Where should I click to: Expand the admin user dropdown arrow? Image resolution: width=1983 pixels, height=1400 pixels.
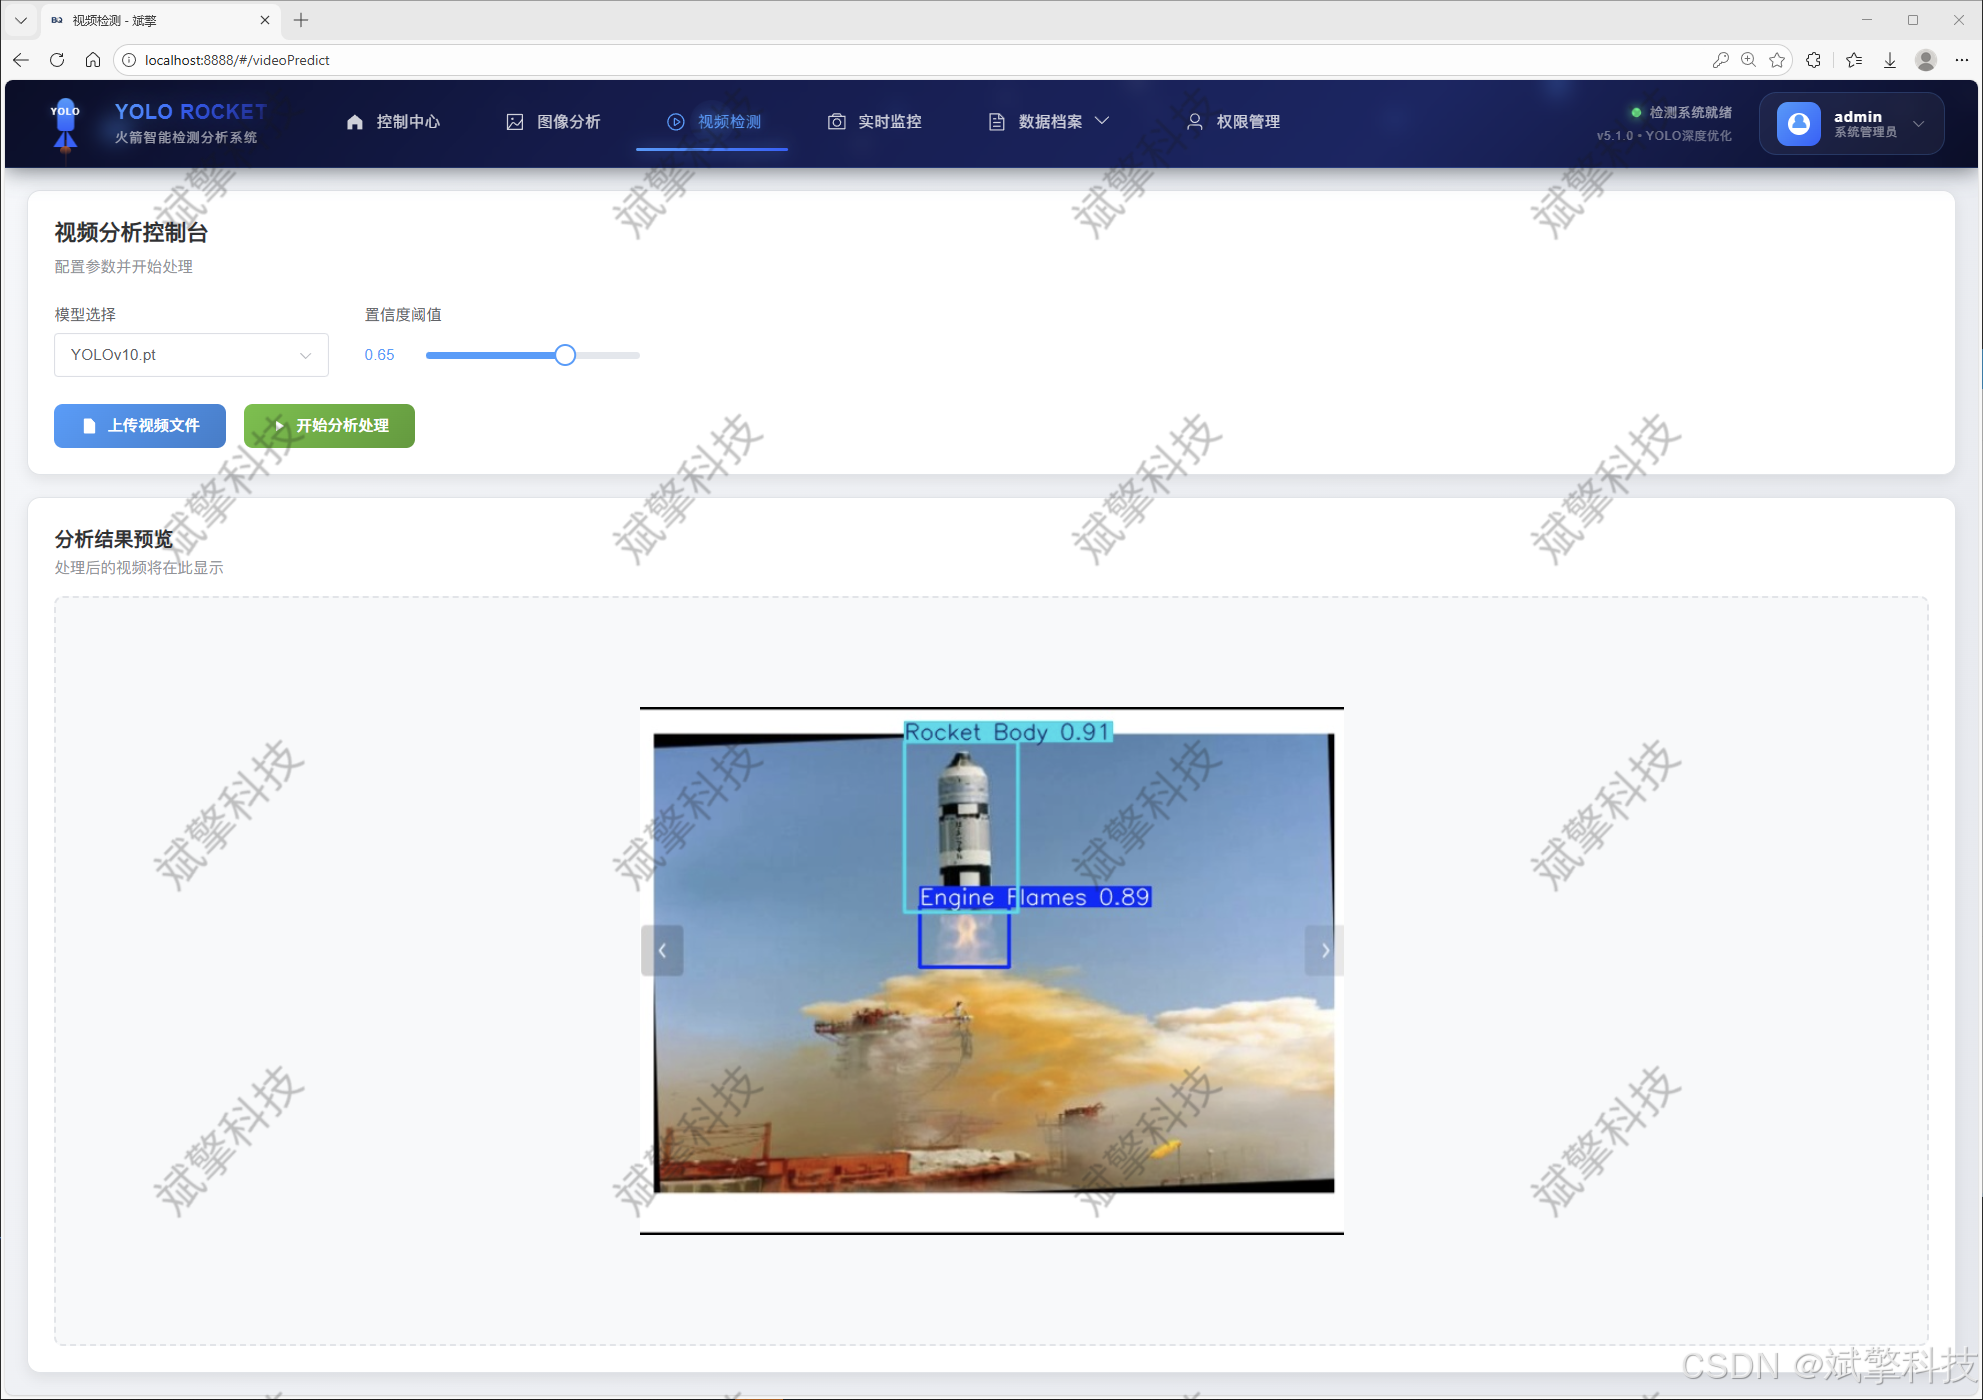pos(1918,124)
